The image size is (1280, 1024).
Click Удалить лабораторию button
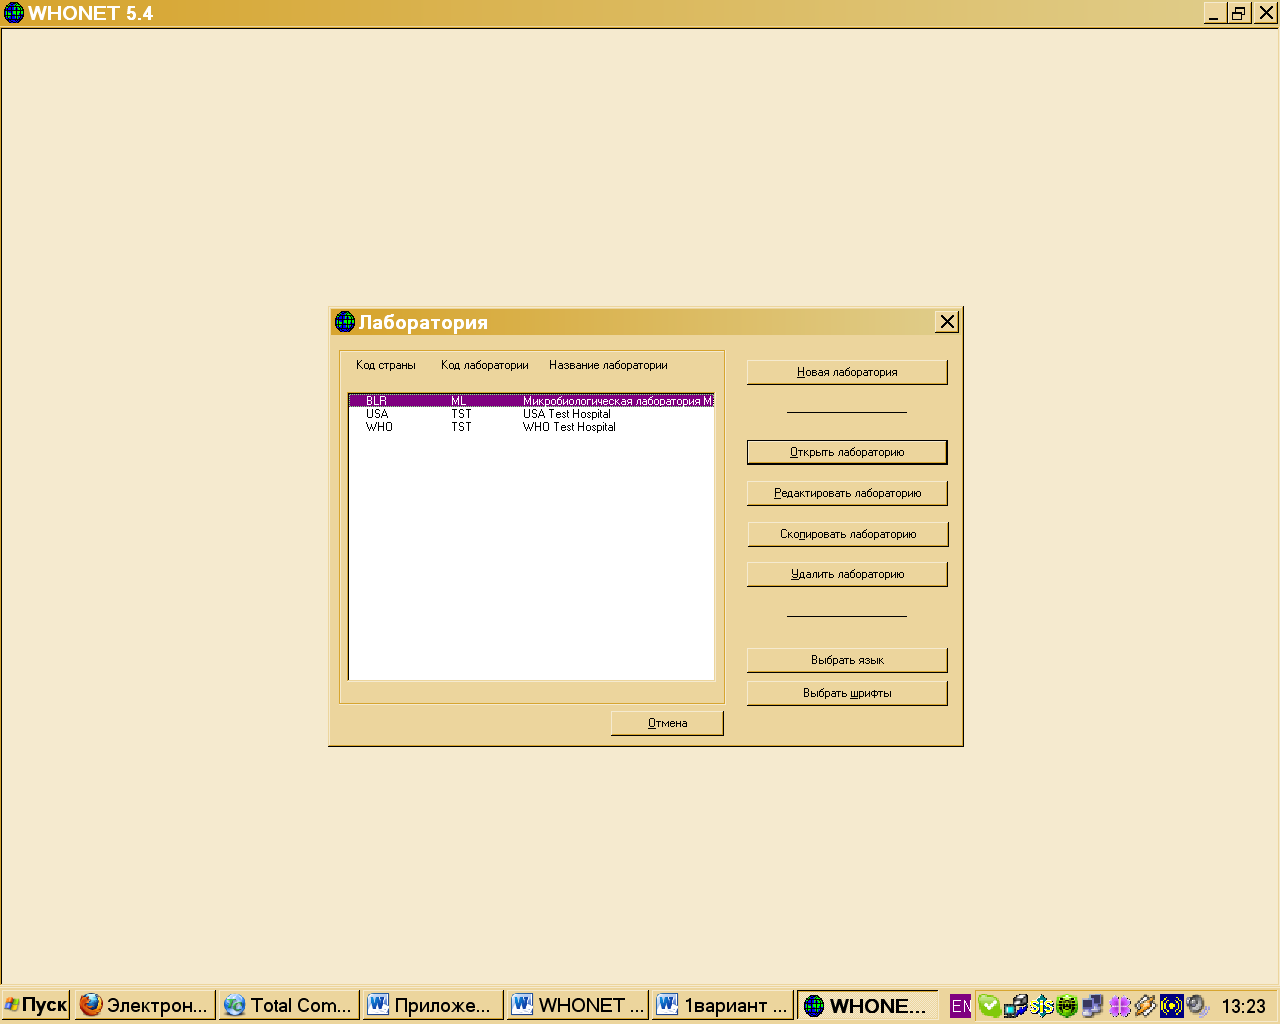coord(847,574)
